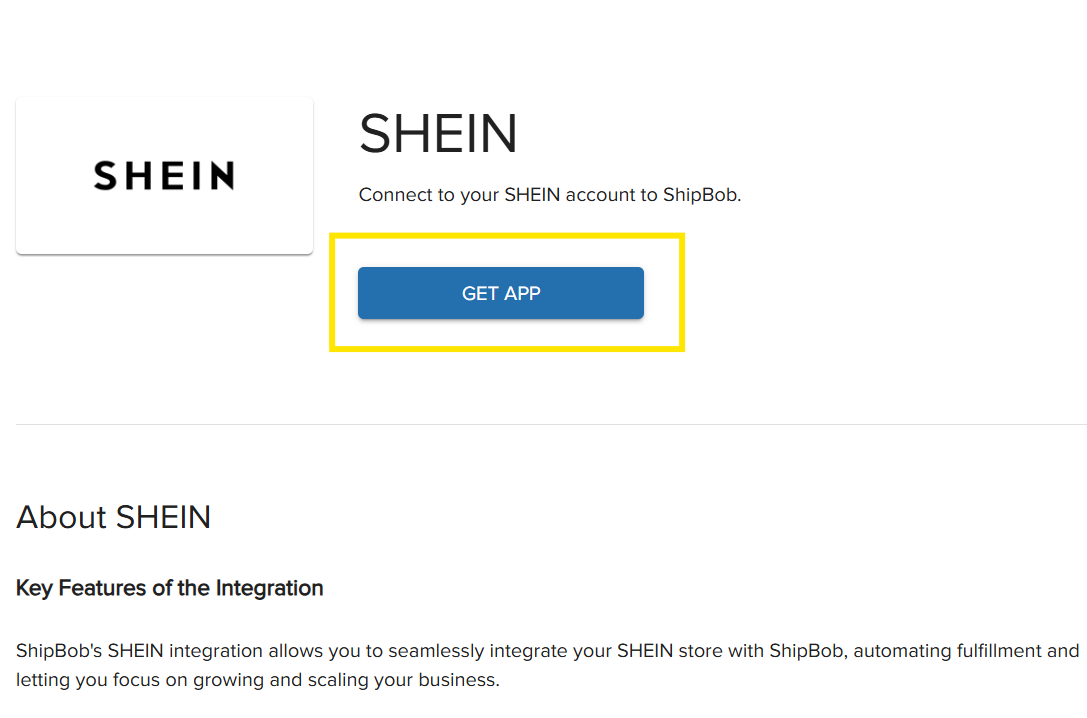Screen dimensions: 1087x718
Task: Click the SHEIN wordmark inside the white card
Action: click(163, 175)
